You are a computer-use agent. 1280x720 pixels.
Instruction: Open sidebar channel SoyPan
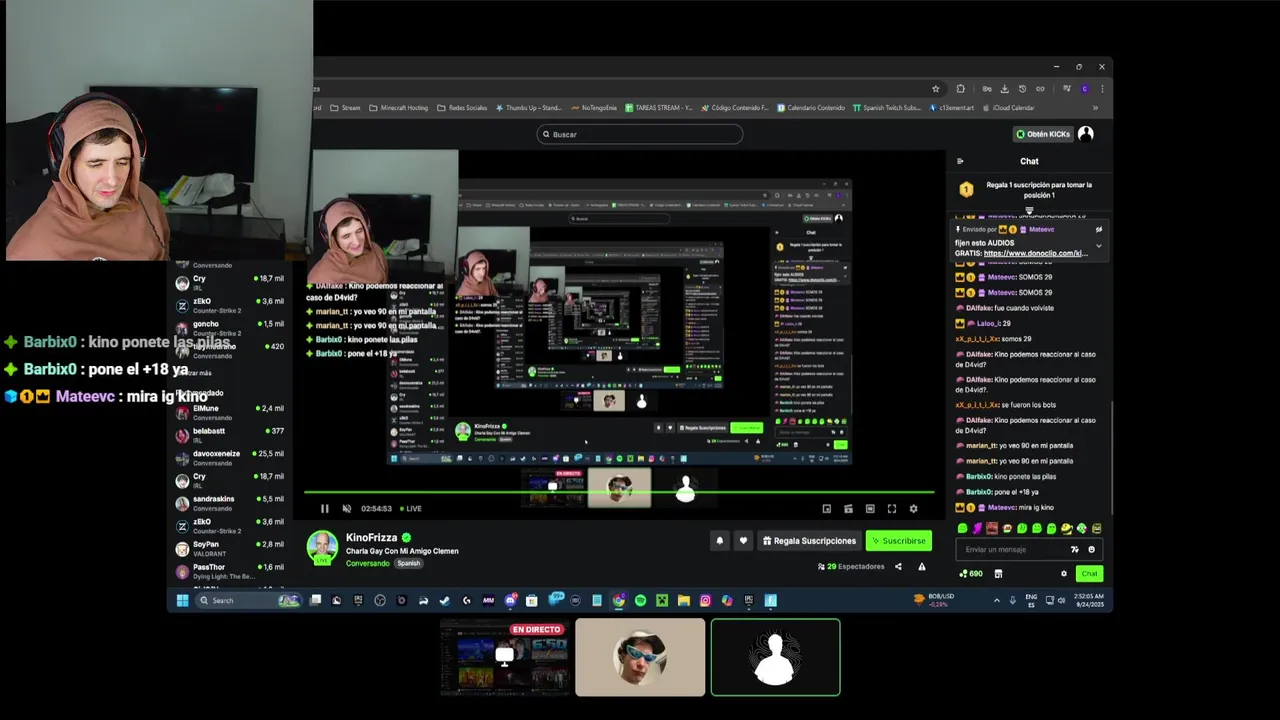pos(229,548)
